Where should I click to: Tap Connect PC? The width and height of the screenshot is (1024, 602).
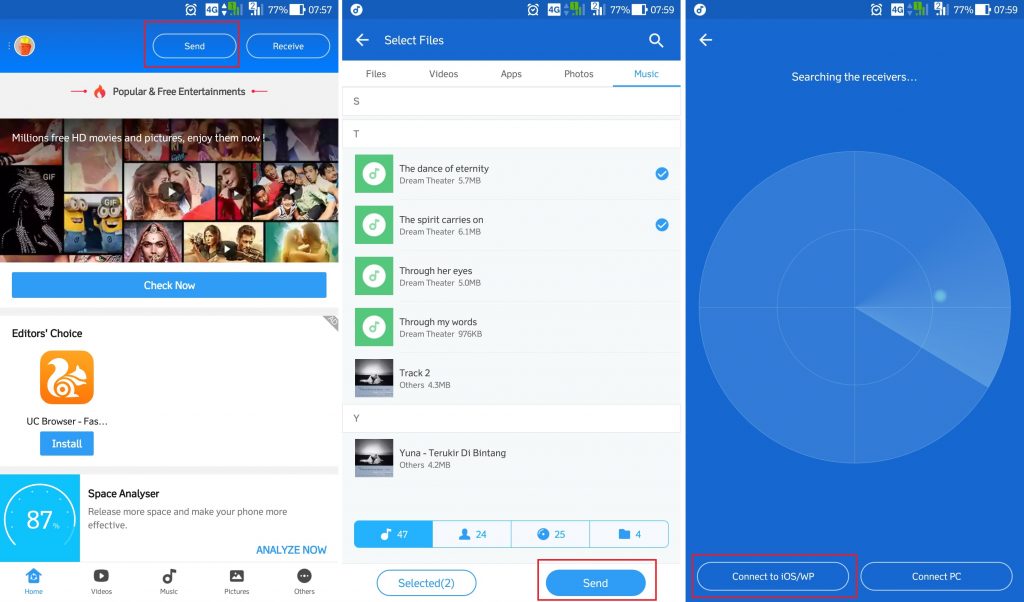point(936,577)
